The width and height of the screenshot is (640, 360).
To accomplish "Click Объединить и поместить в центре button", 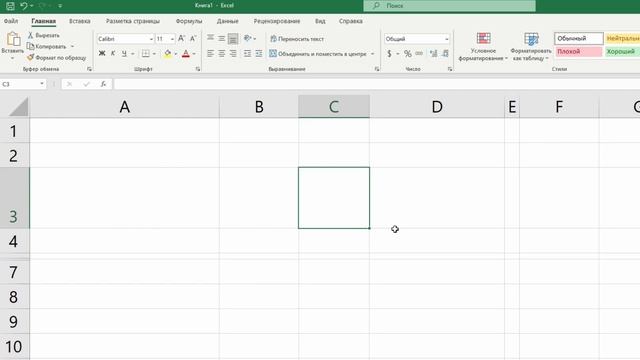I will click(318, 53).
